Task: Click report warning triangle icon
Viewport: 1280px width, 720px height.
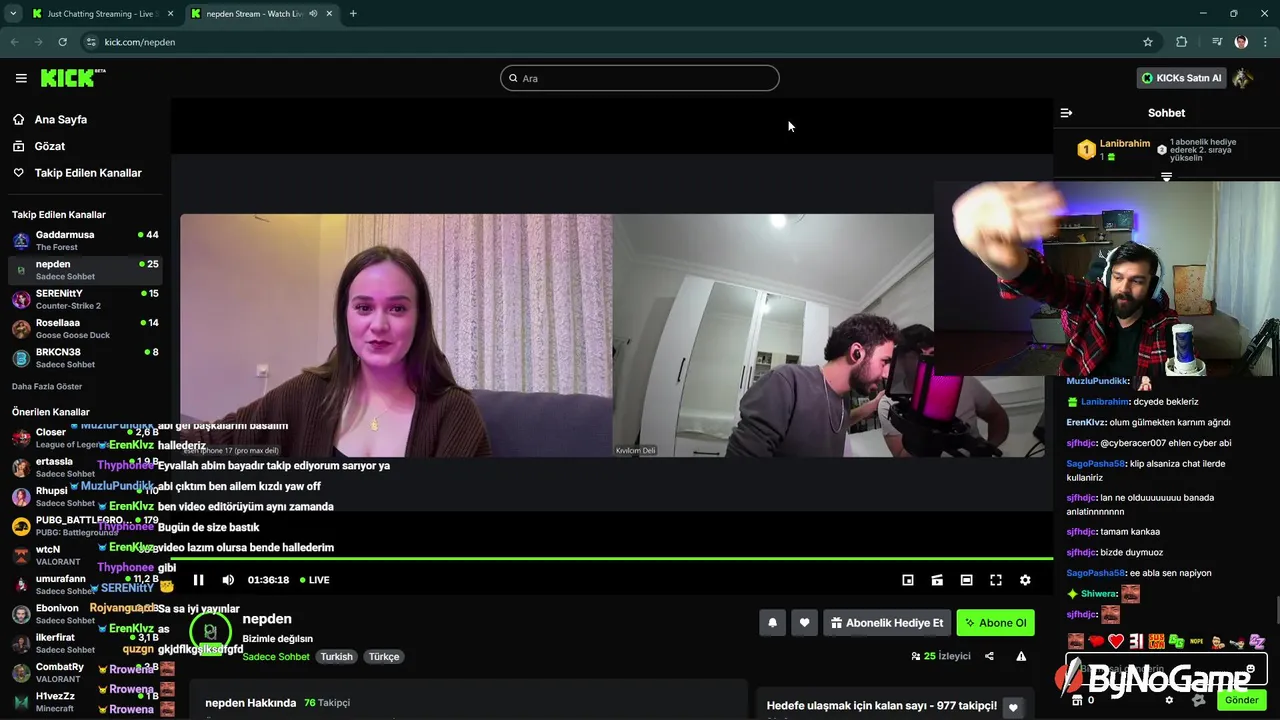Action: pyautogui.click(x=1021, y=656)
